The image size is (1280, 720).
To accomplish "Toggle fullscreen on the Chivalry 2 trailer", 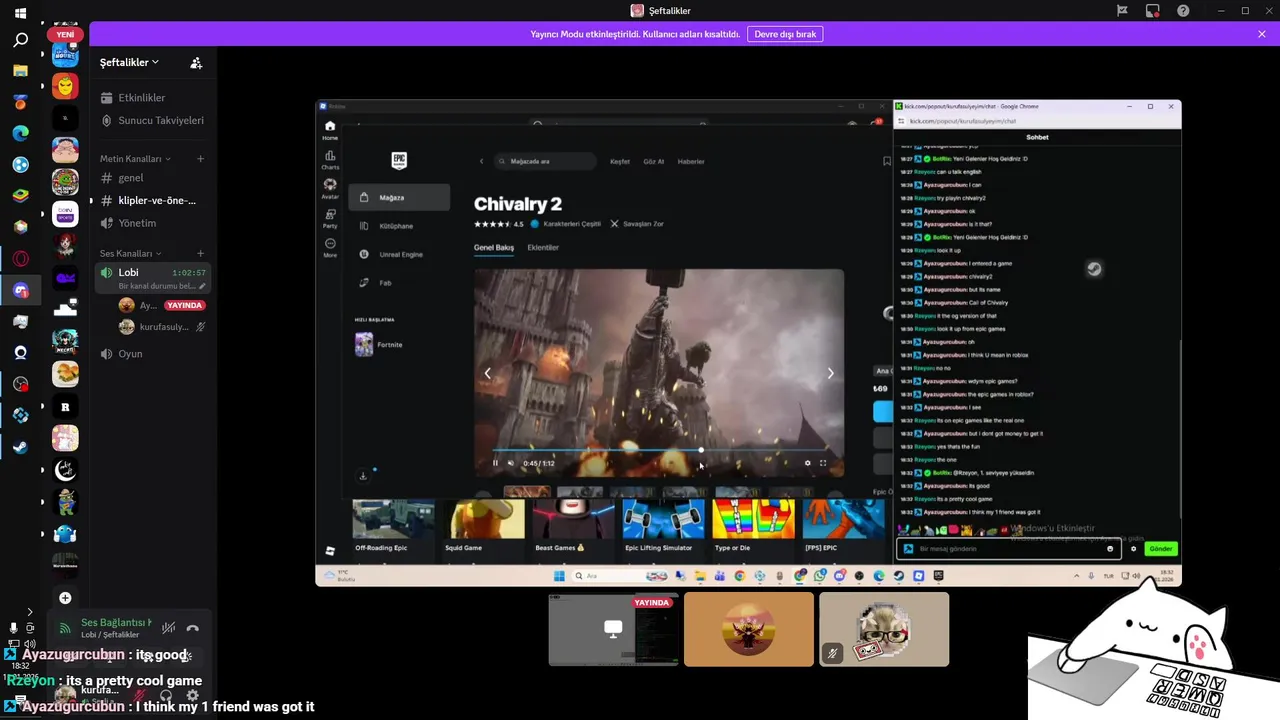I will [x=823, y=463].
